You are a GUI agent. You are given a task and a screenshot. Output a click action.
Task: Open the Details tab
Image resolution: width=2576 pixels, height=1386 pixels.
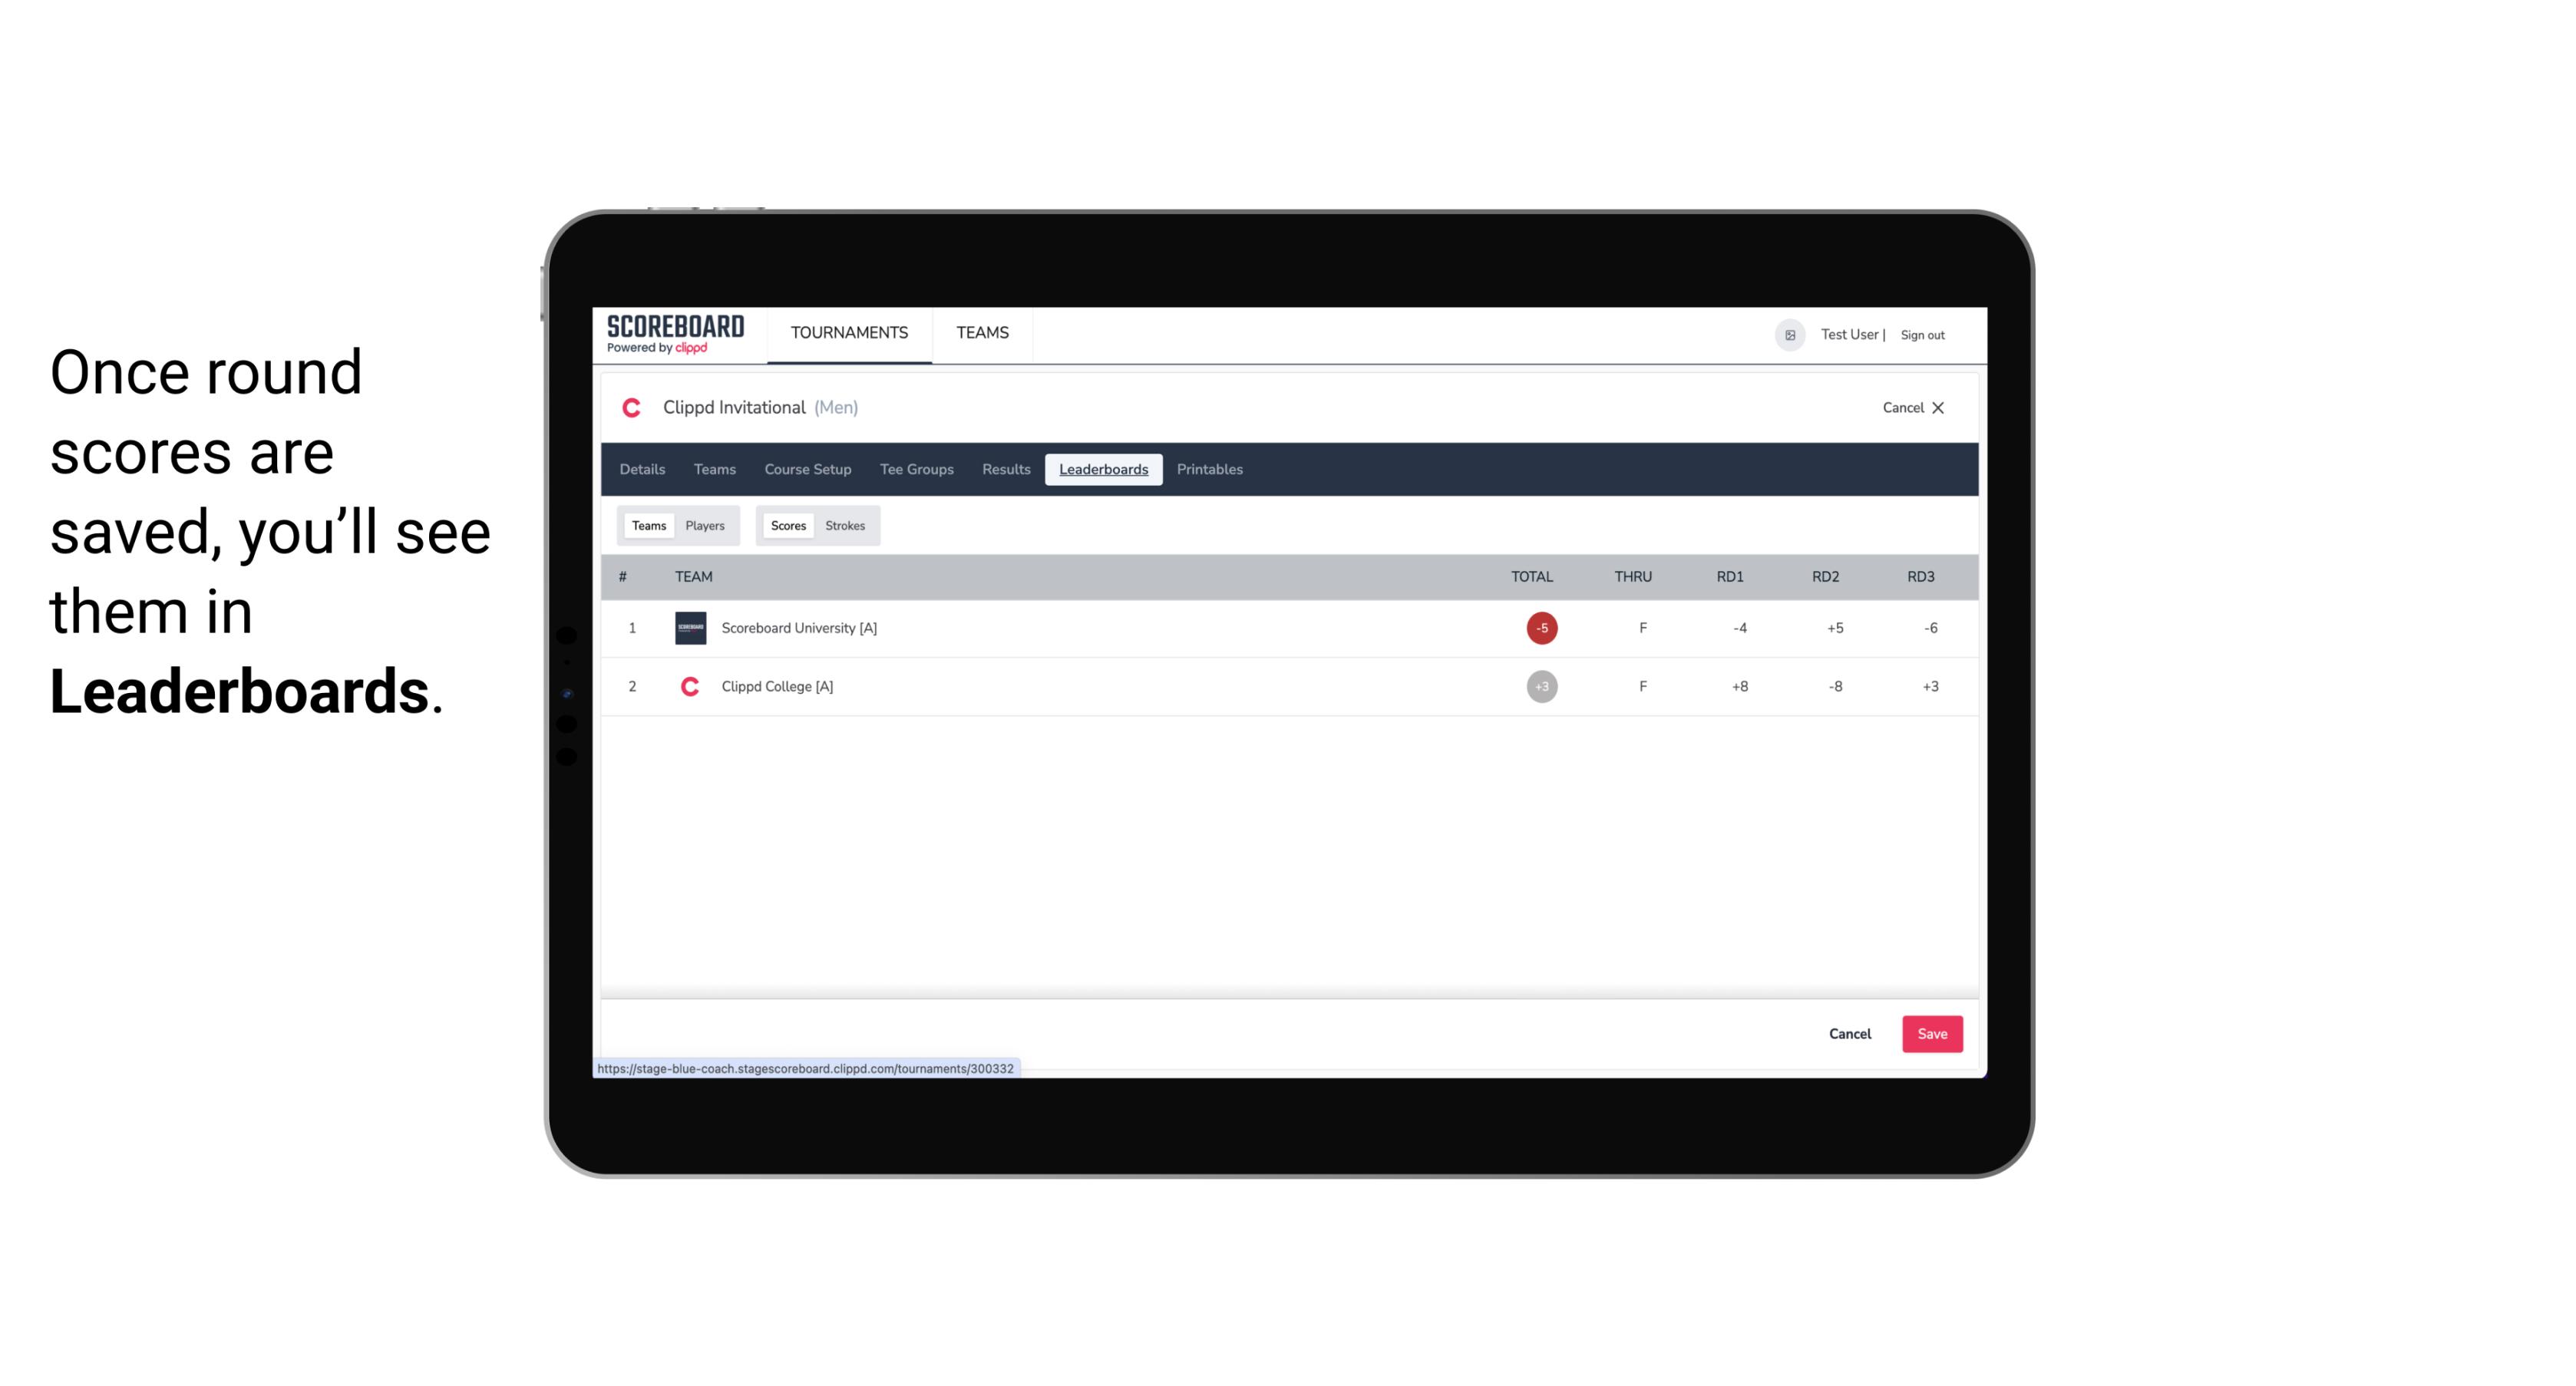click(642, 470)
